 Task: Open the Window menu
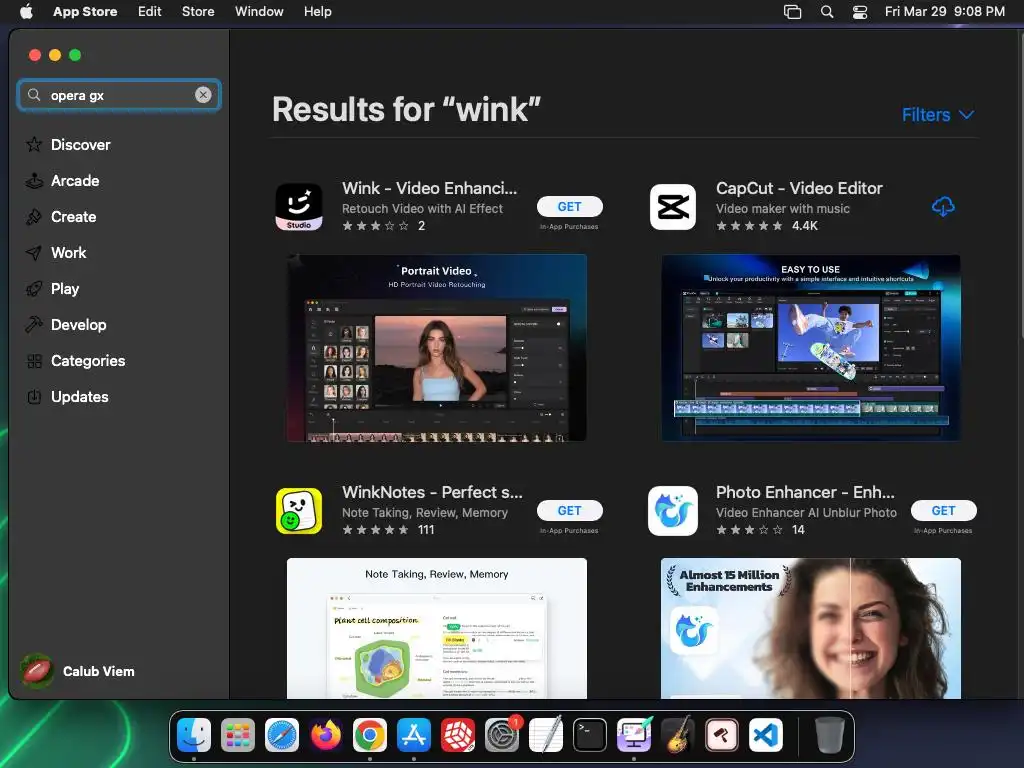tap(259, 11)
